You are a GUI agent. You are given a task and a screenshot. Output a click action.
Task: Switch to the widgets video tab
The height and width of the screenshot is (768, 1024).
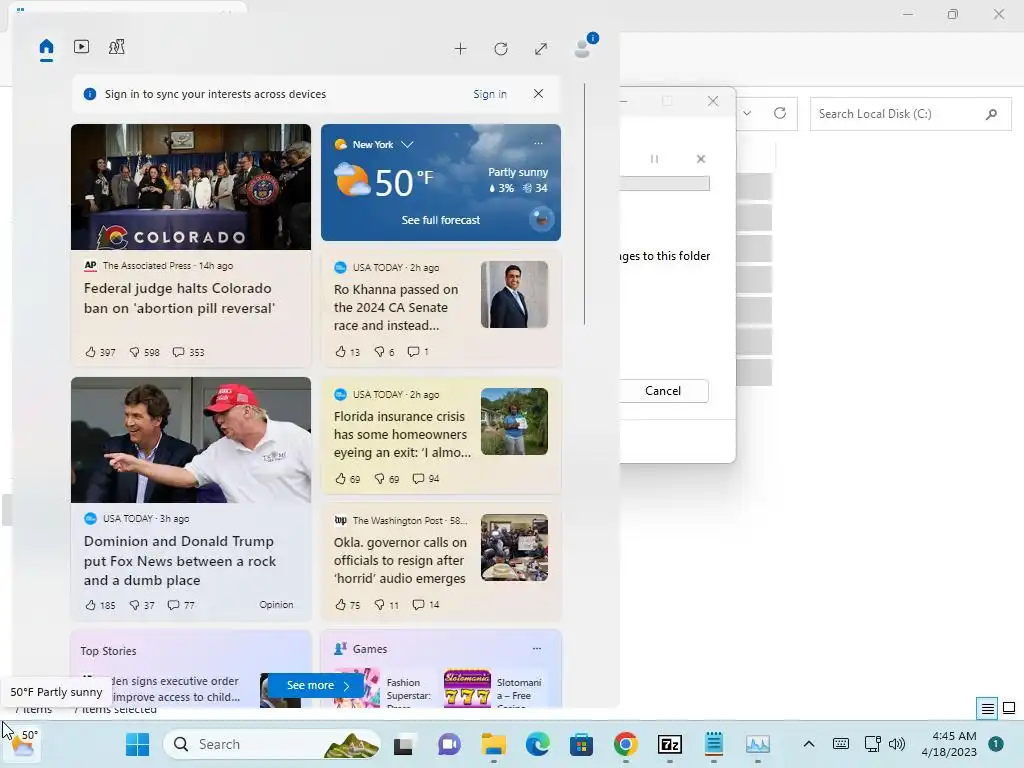point(81,46)
